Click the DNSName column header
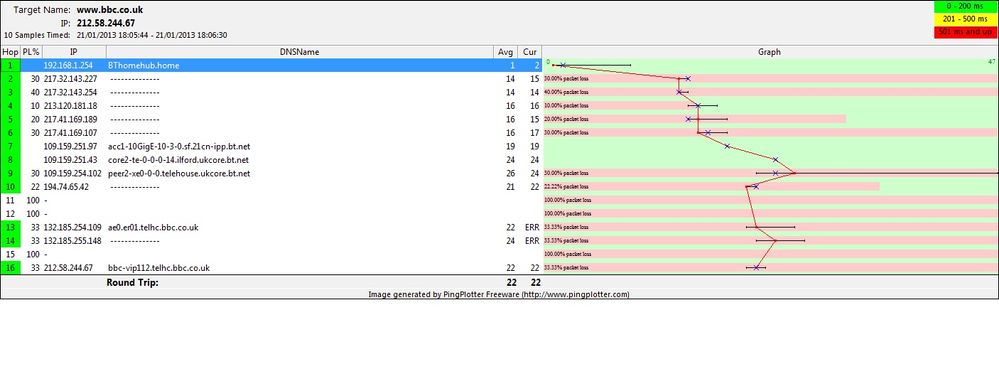 tap(299, 52)
